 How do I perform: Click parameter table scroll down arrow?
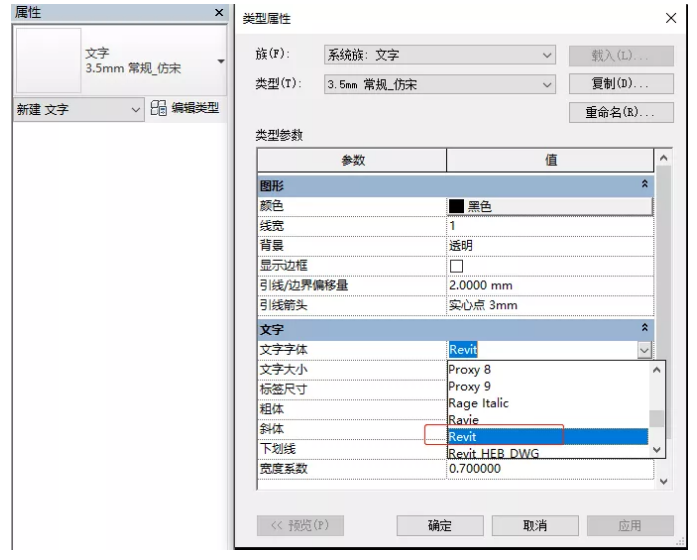pos(664,481)
